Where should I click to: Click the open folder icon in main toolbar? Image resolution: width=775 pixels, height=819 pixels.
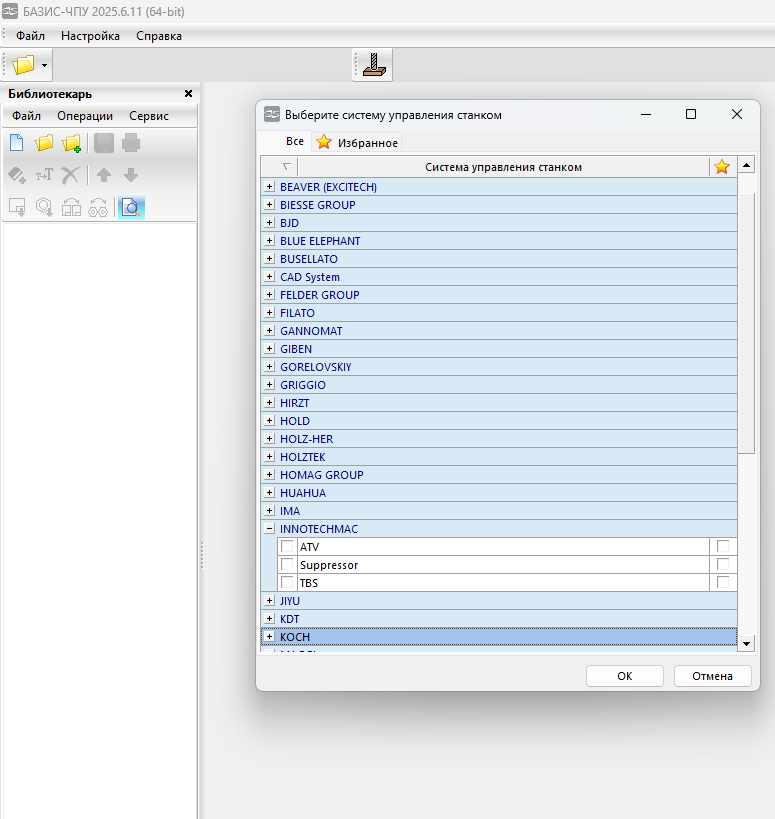coord(24,65)
